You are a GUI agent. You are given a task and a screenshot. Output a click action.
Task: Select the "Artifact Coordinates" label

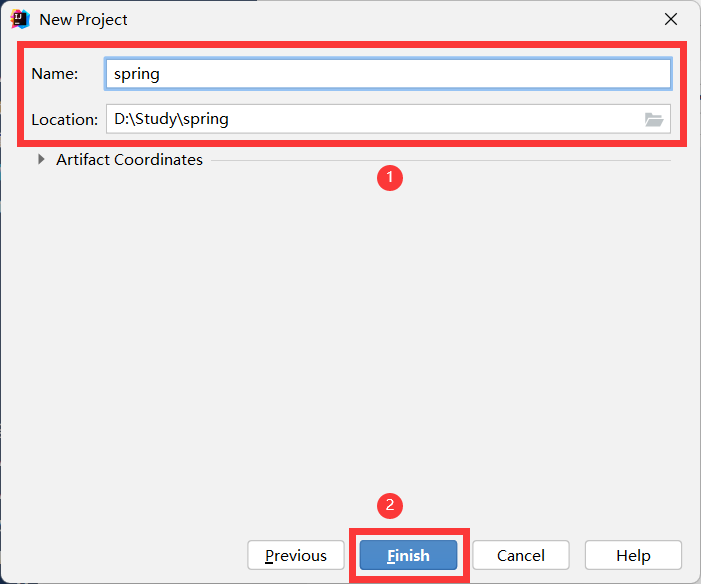click(129, 160)
